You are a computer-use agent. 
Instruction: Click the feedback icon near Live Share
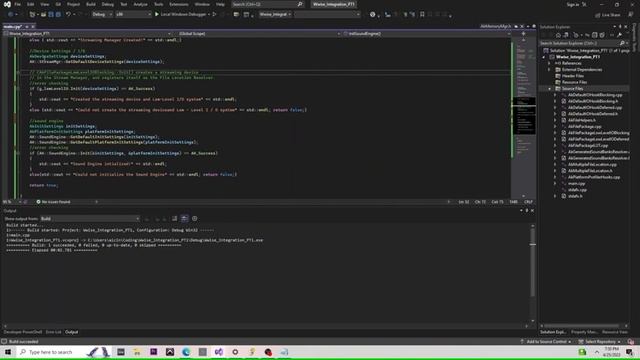[631, 14]
